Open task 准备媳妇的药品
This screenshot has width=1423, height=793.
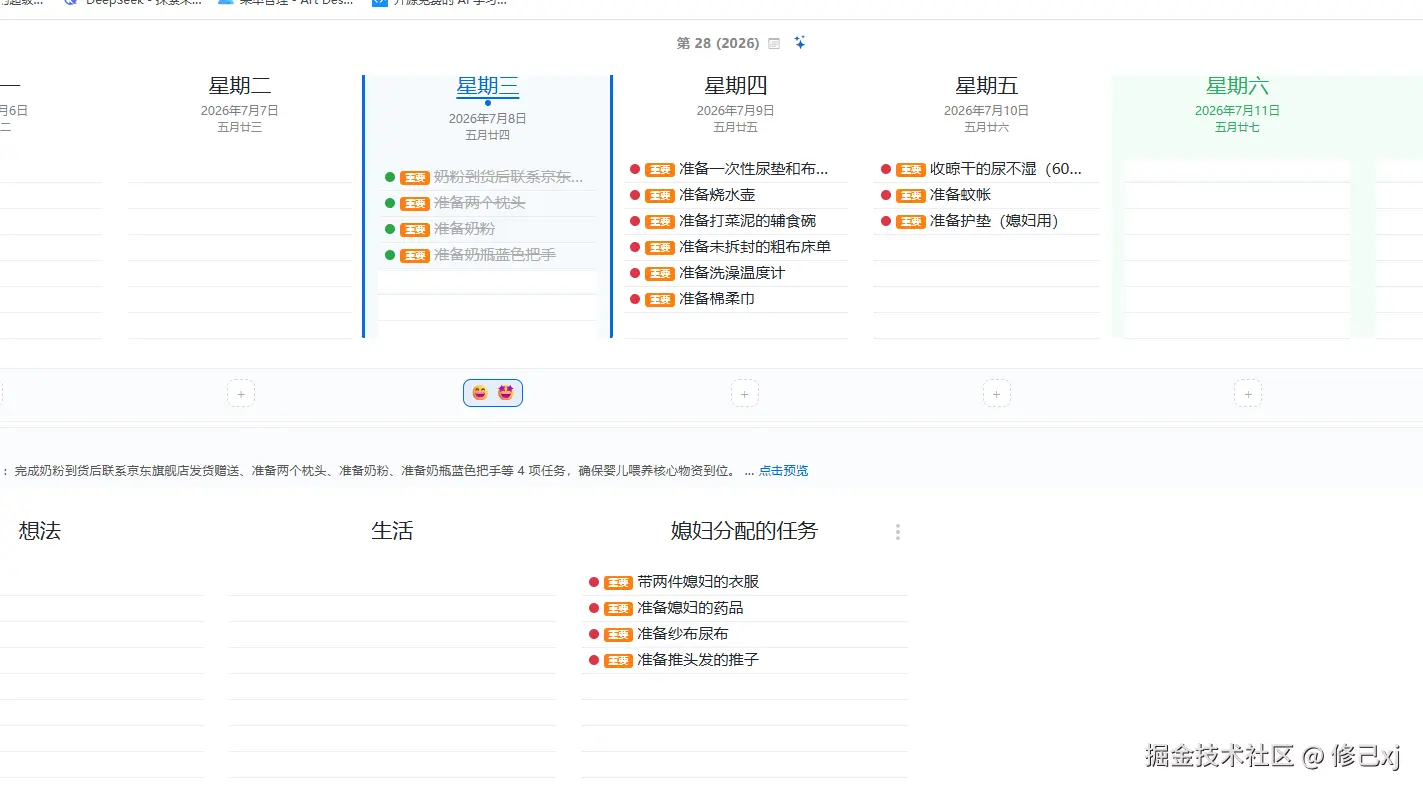click(690, 608)
